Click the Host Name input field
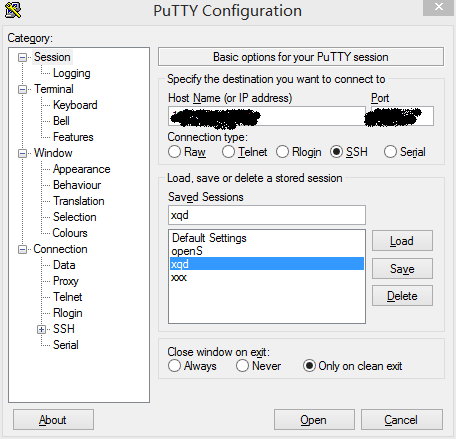This screenshot has height=439, width=456. click(x=267, y=116)
